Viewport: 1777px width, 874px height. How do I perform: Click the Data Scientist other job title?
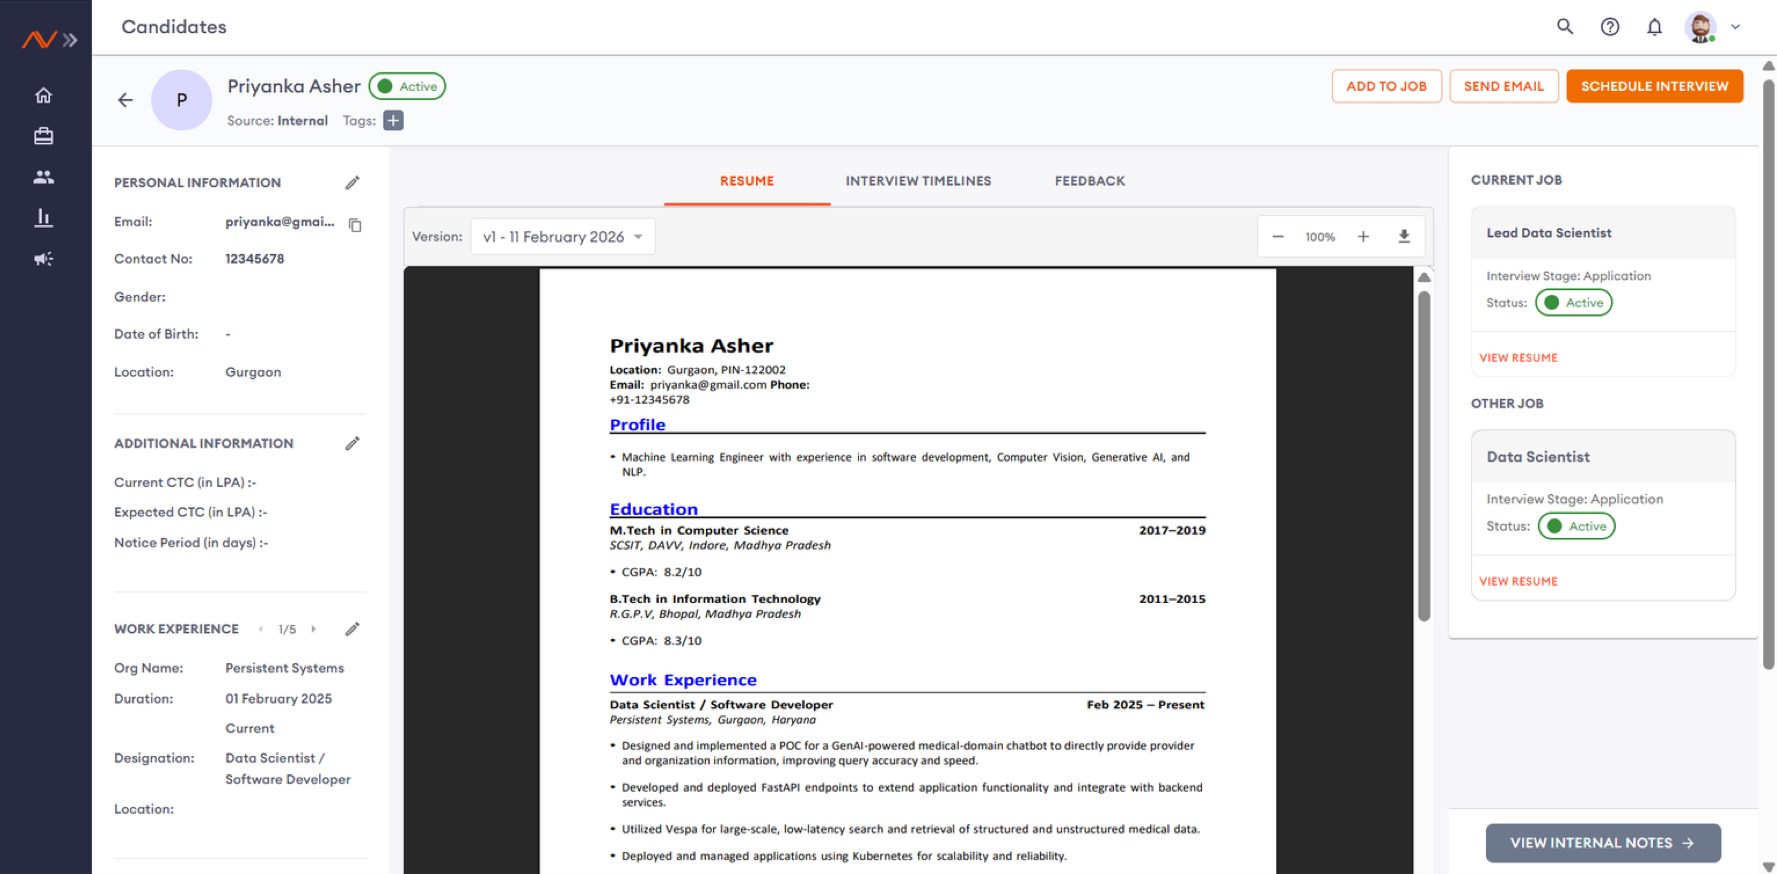point(1537,457)
